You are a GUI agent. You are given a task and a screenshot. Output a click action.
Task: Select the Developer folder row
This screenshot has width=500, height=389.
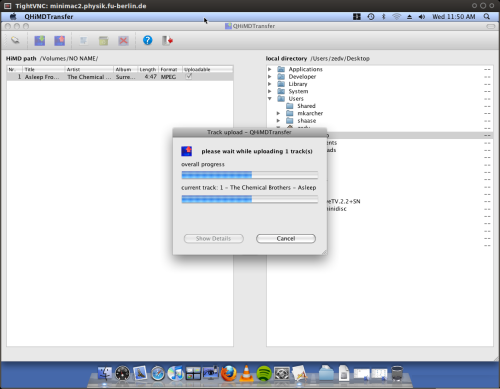tap(380, 76)
